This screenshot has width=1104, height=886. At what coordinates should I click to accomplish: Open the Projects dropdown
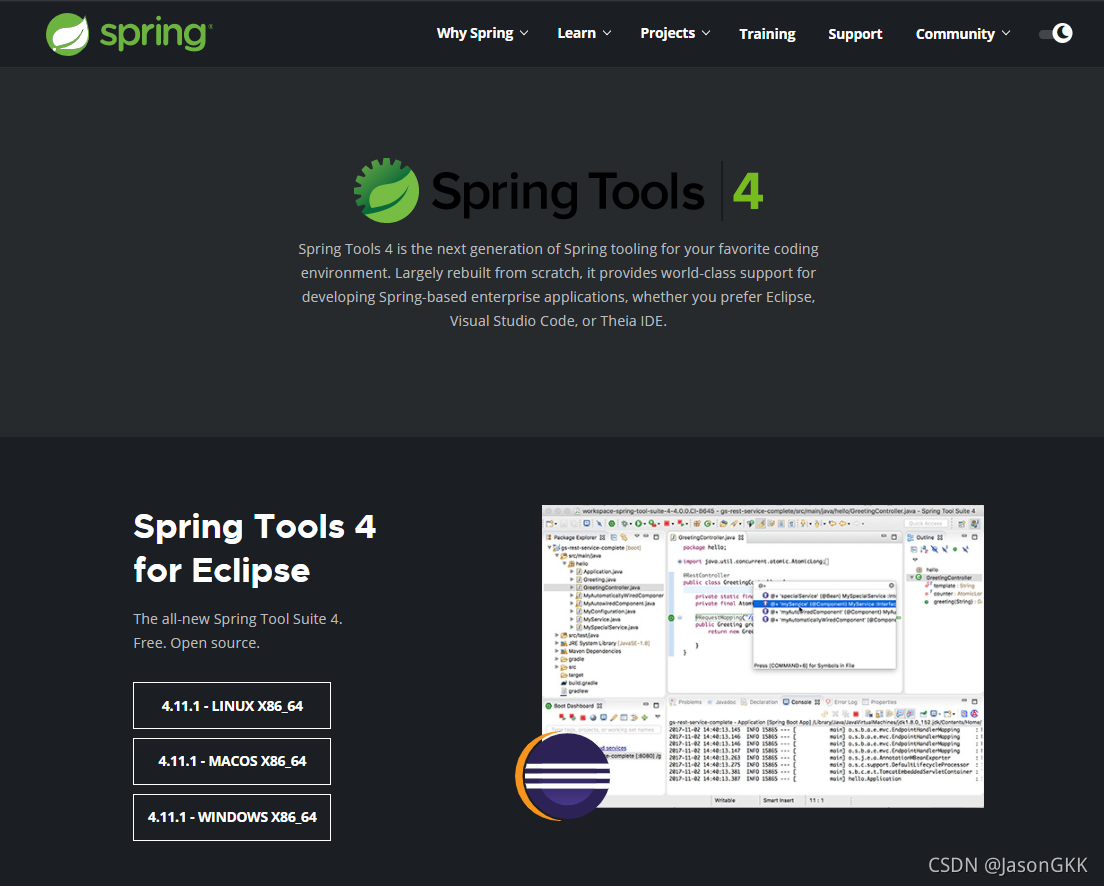(x=675, y=33)
